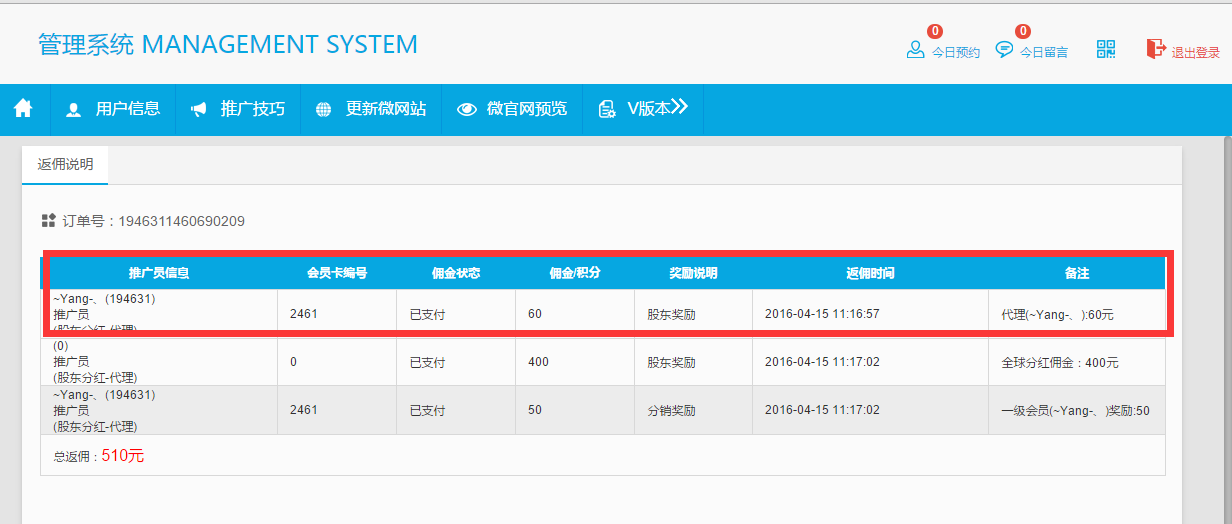Image resolution: width=1232 pixels, height=524 pixels.
Task: Click the 退出登录 door icon
Action: coord(1156,49)
